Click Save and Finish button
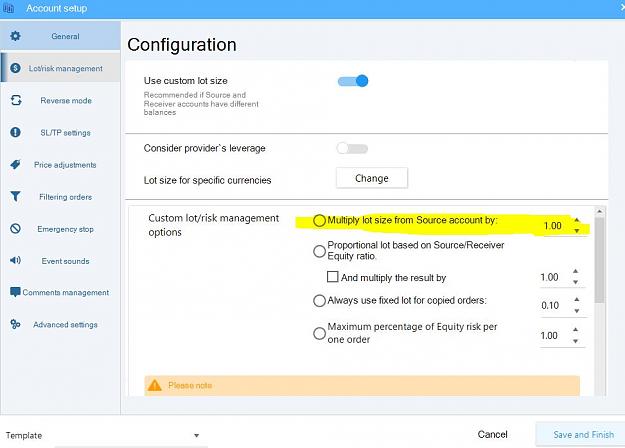The height and width of the screenshot is (448, 625). coord(583,434)
